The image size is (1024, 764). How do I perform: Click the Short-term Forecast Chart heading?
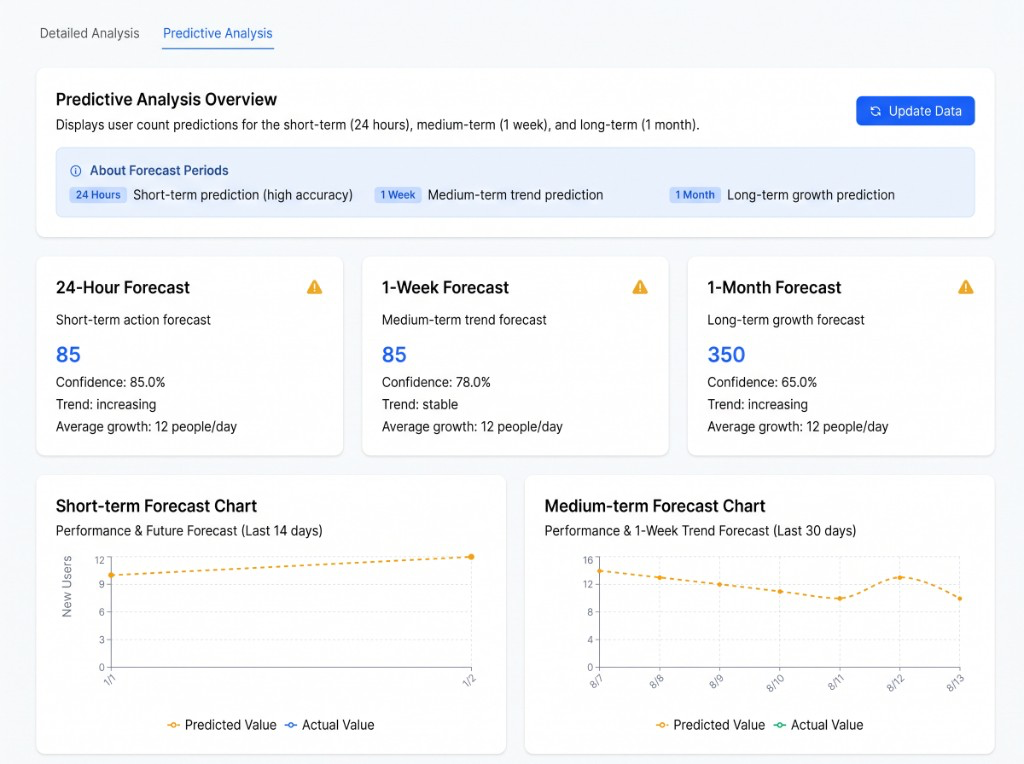[x=156, y=506]
